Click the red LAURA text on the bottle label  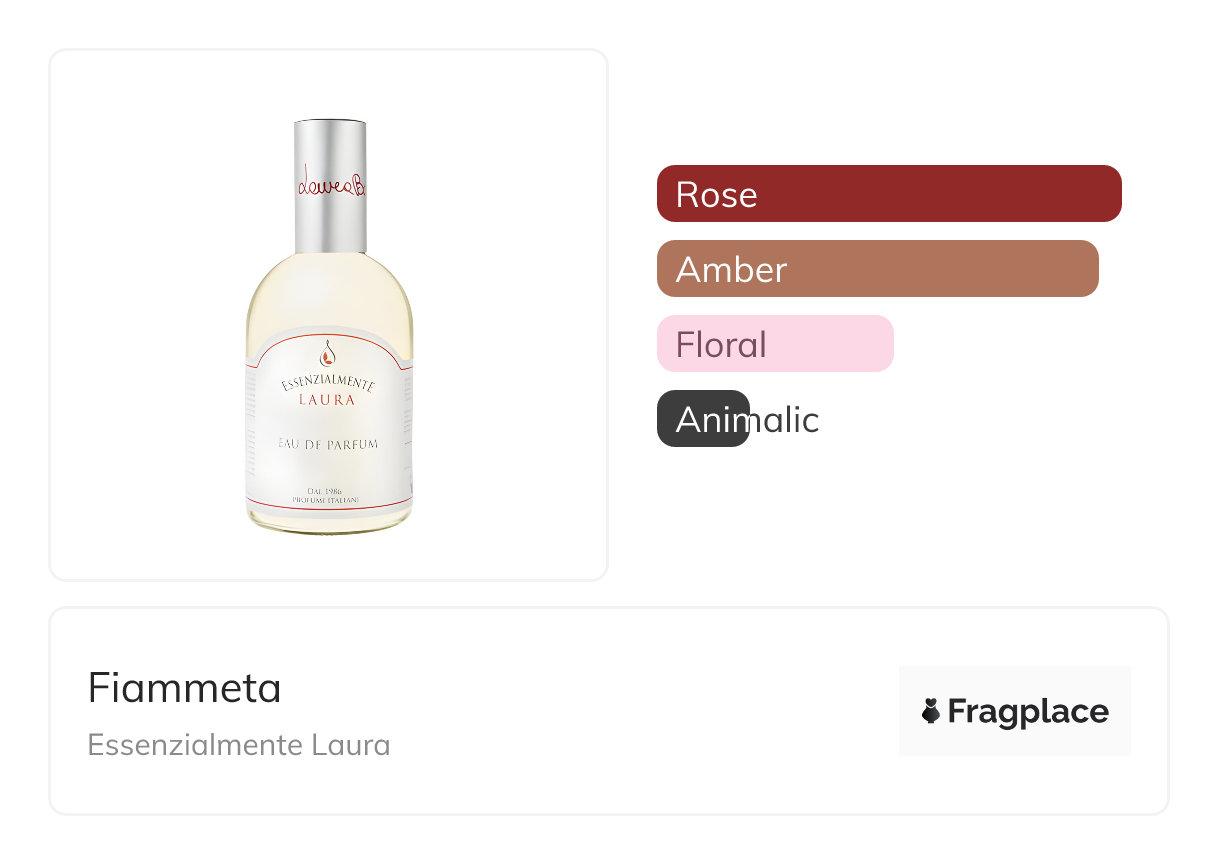coord(327,400)
